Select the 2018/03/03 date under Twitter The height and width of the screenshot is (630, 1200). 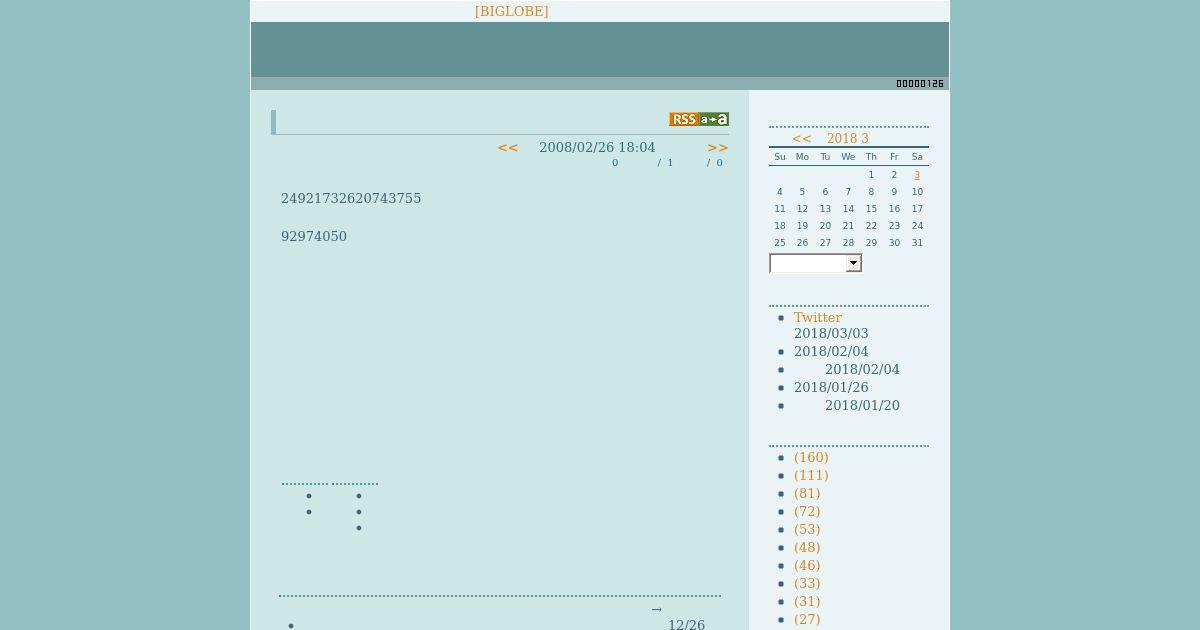click(x=831, y=333)
